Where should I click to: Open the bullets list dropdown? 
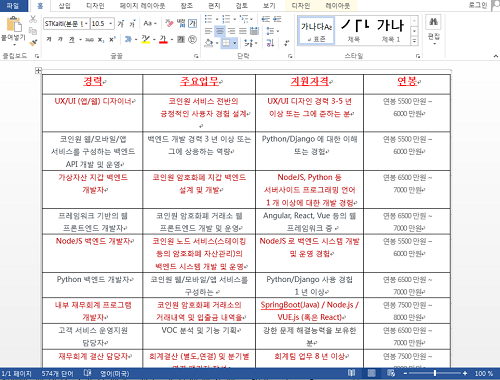pos(217,19)
